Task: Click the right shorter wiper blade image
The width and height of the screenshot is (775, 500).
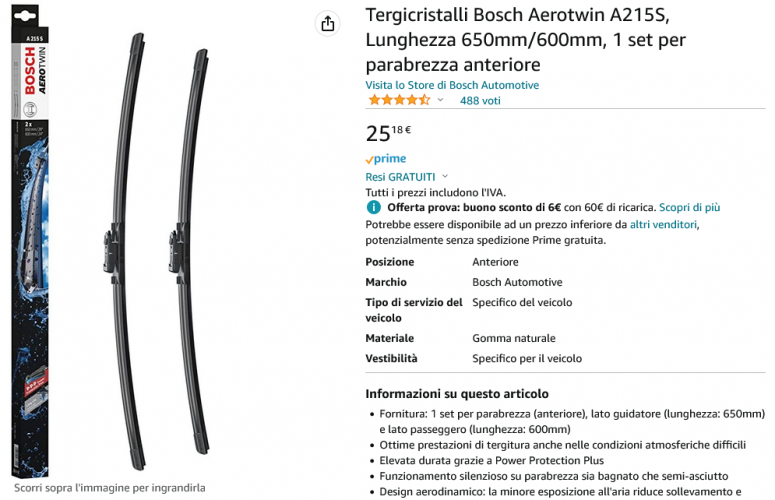Action: tap(190, 251)
